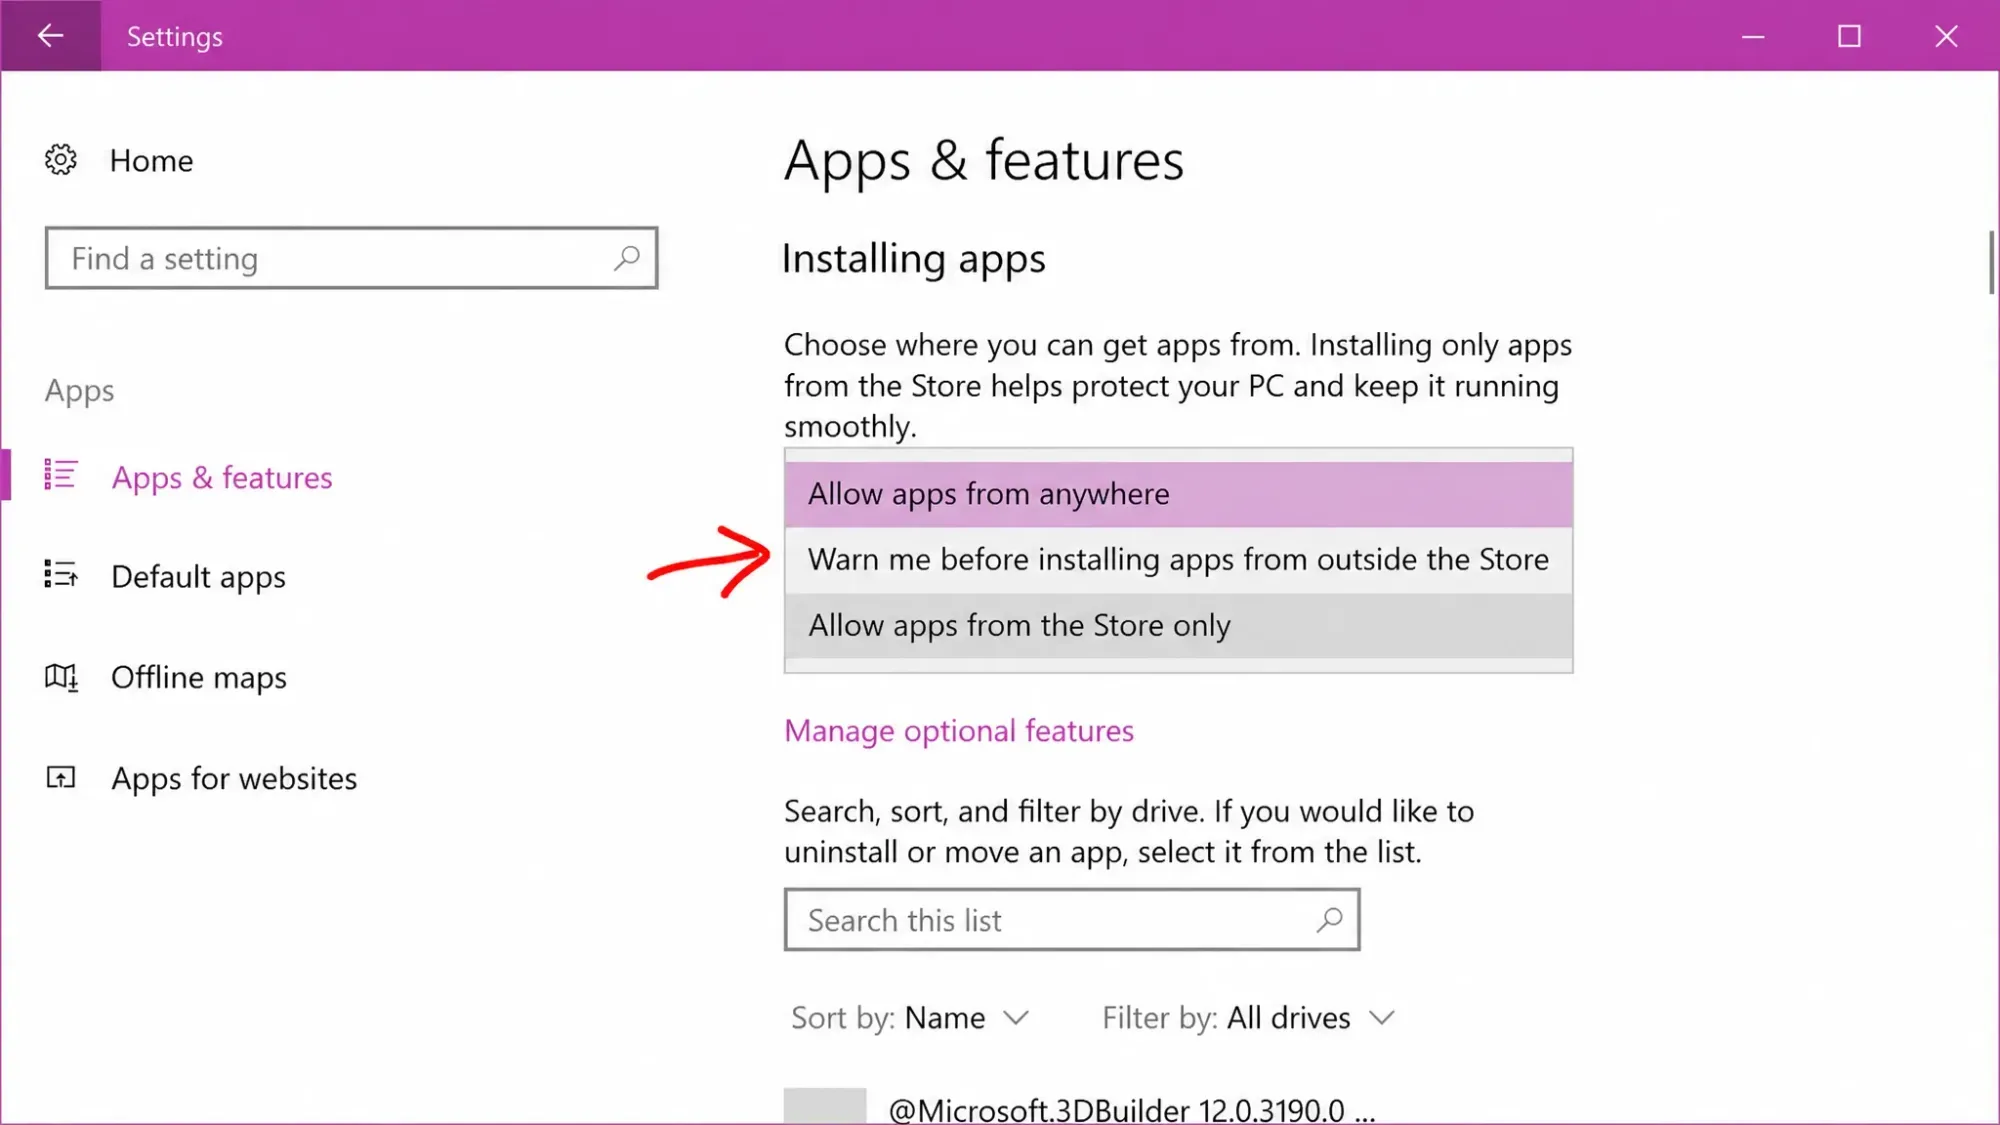Click the 3DBuilder app thumbnail
Screen dimensions: 2000x1125
pyautogui.click(x=825, y=1106)
